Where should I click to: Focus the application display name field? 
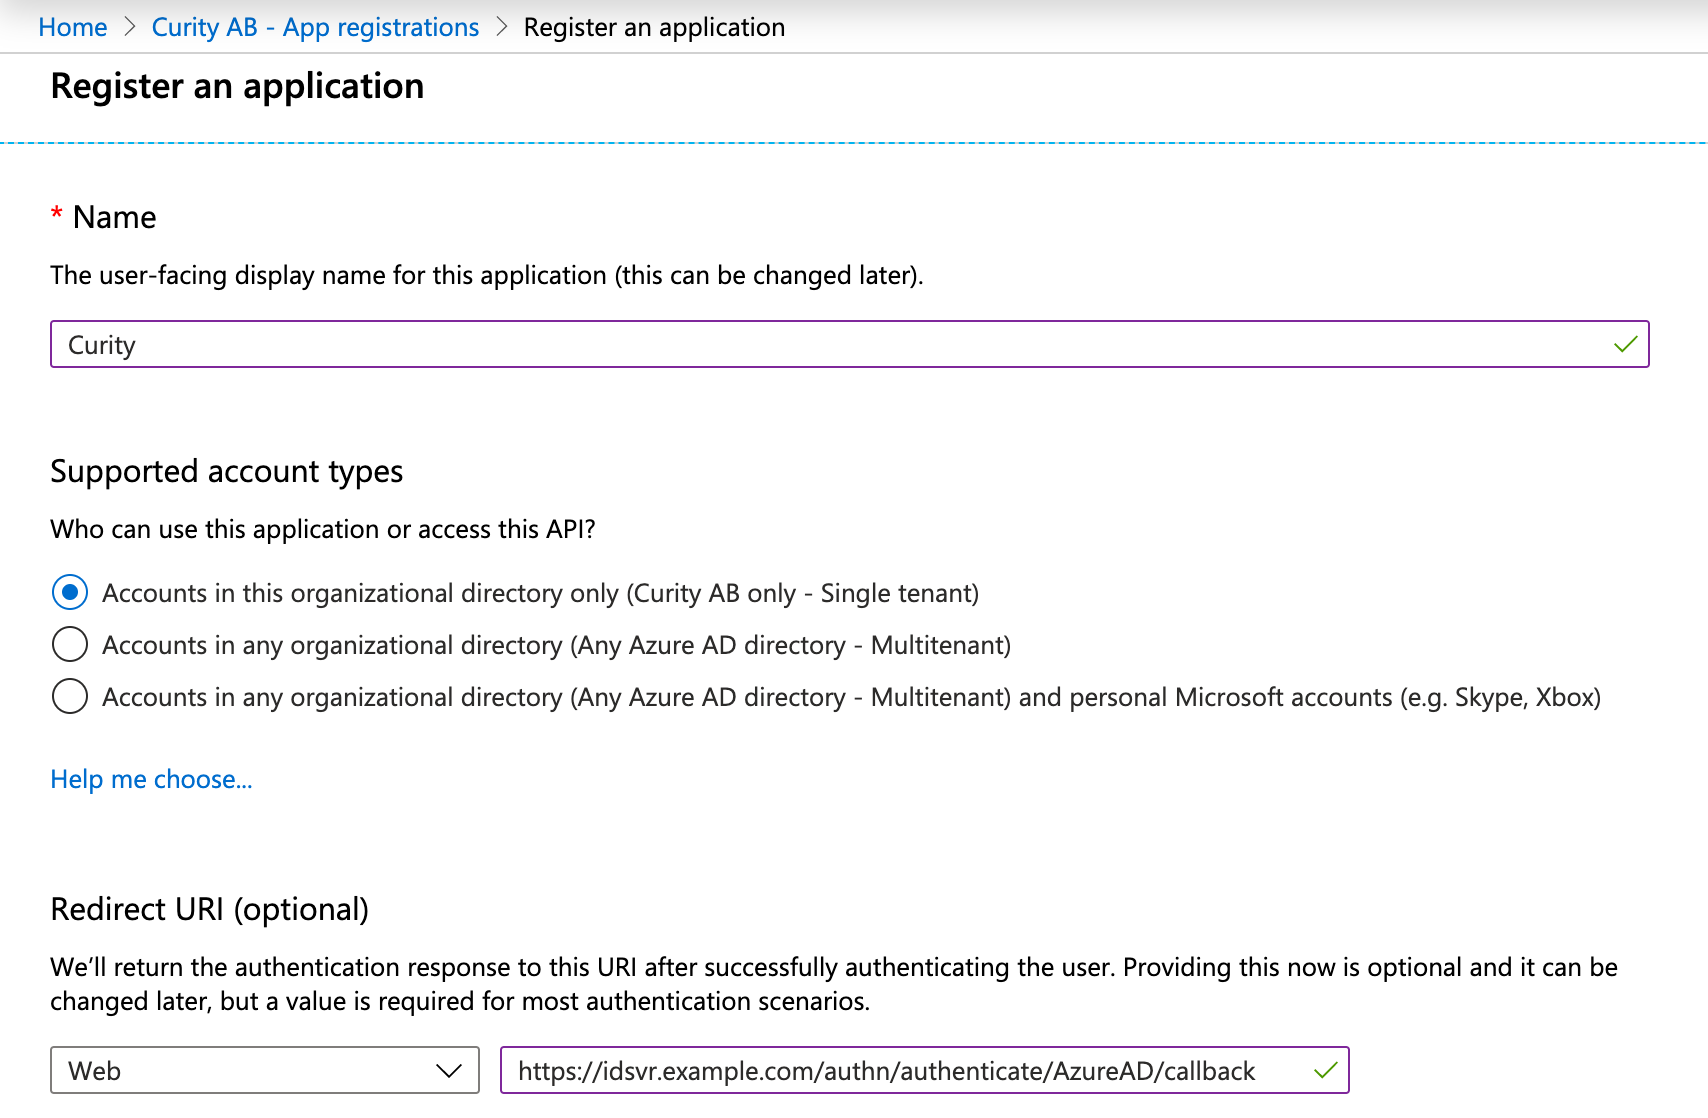tap(600, 344)
